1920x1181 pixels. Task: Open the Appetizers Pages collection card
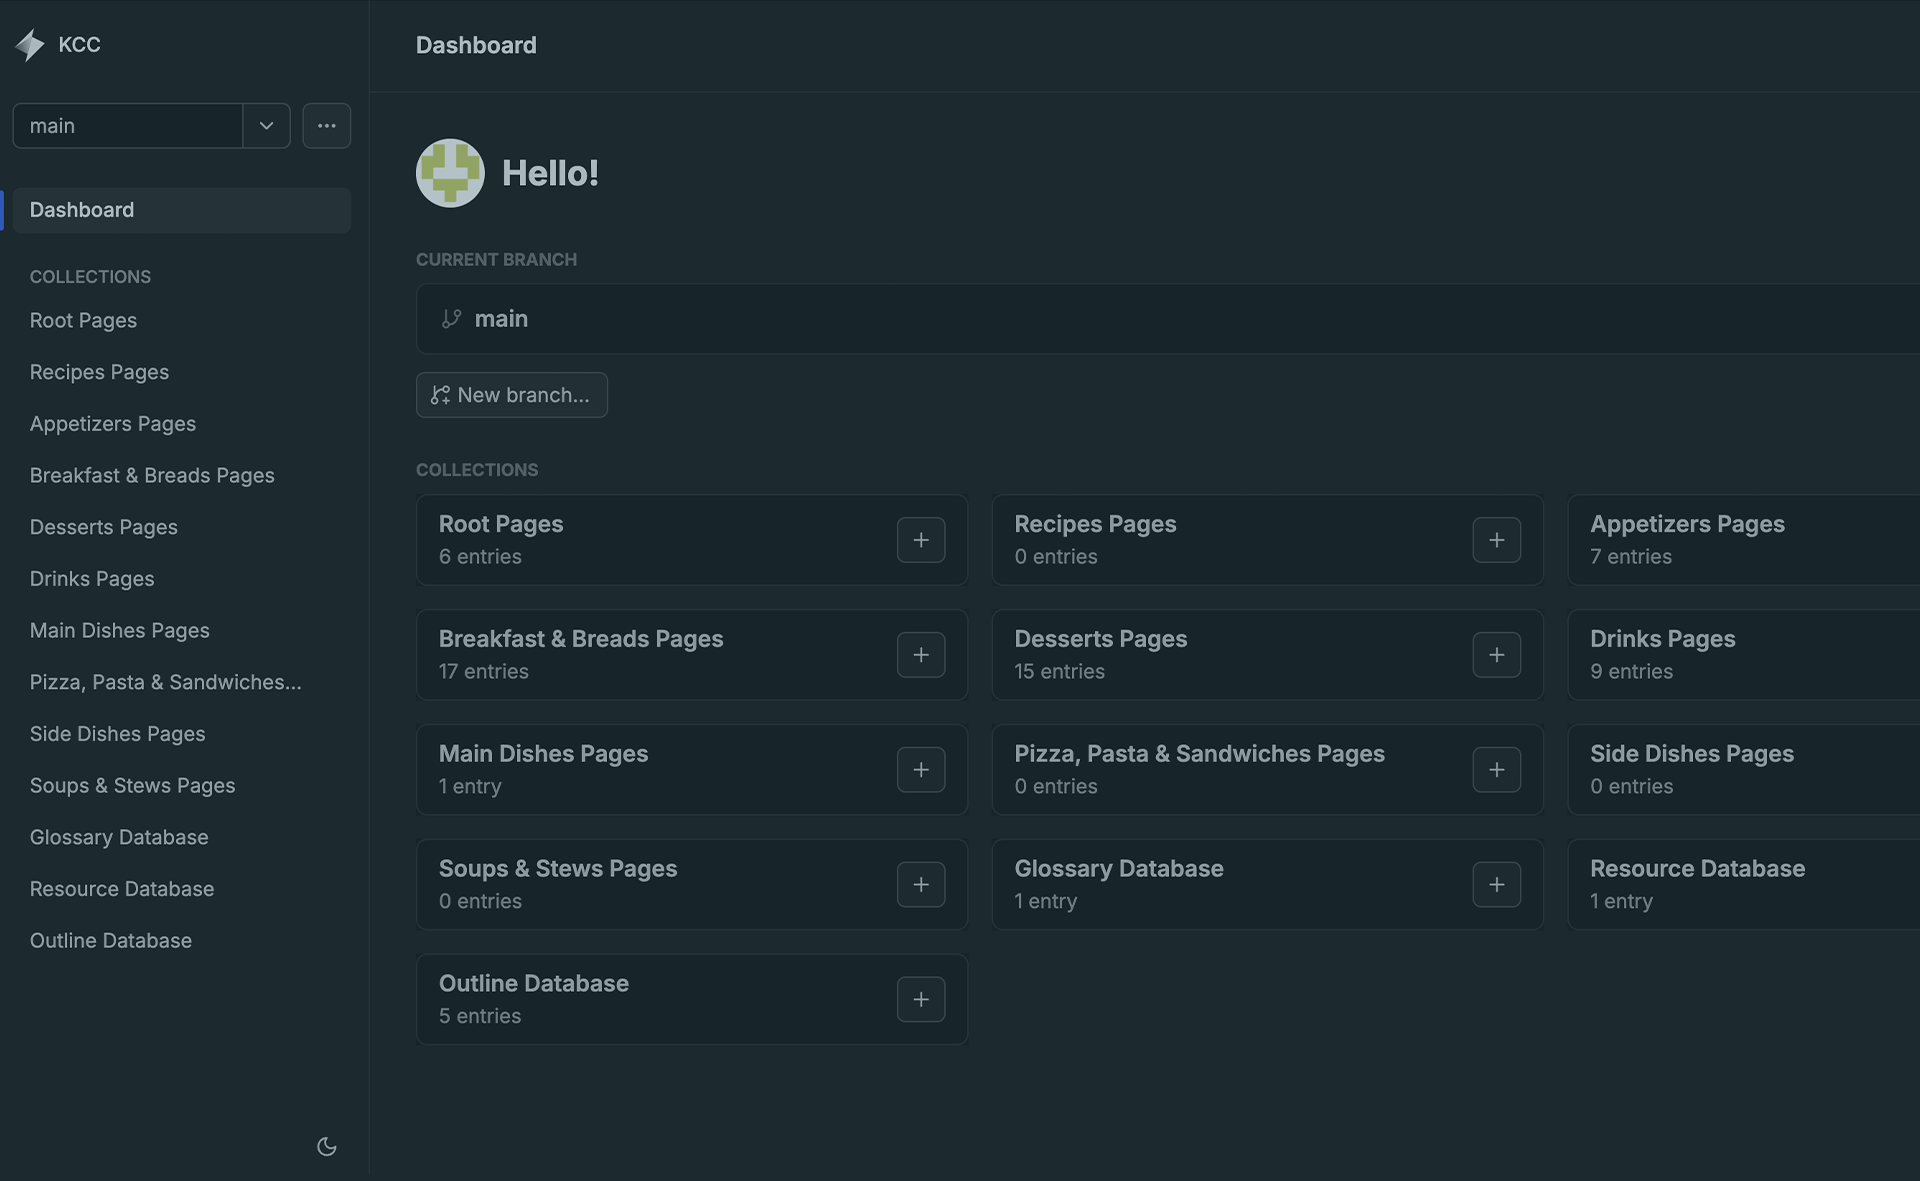1687,525
